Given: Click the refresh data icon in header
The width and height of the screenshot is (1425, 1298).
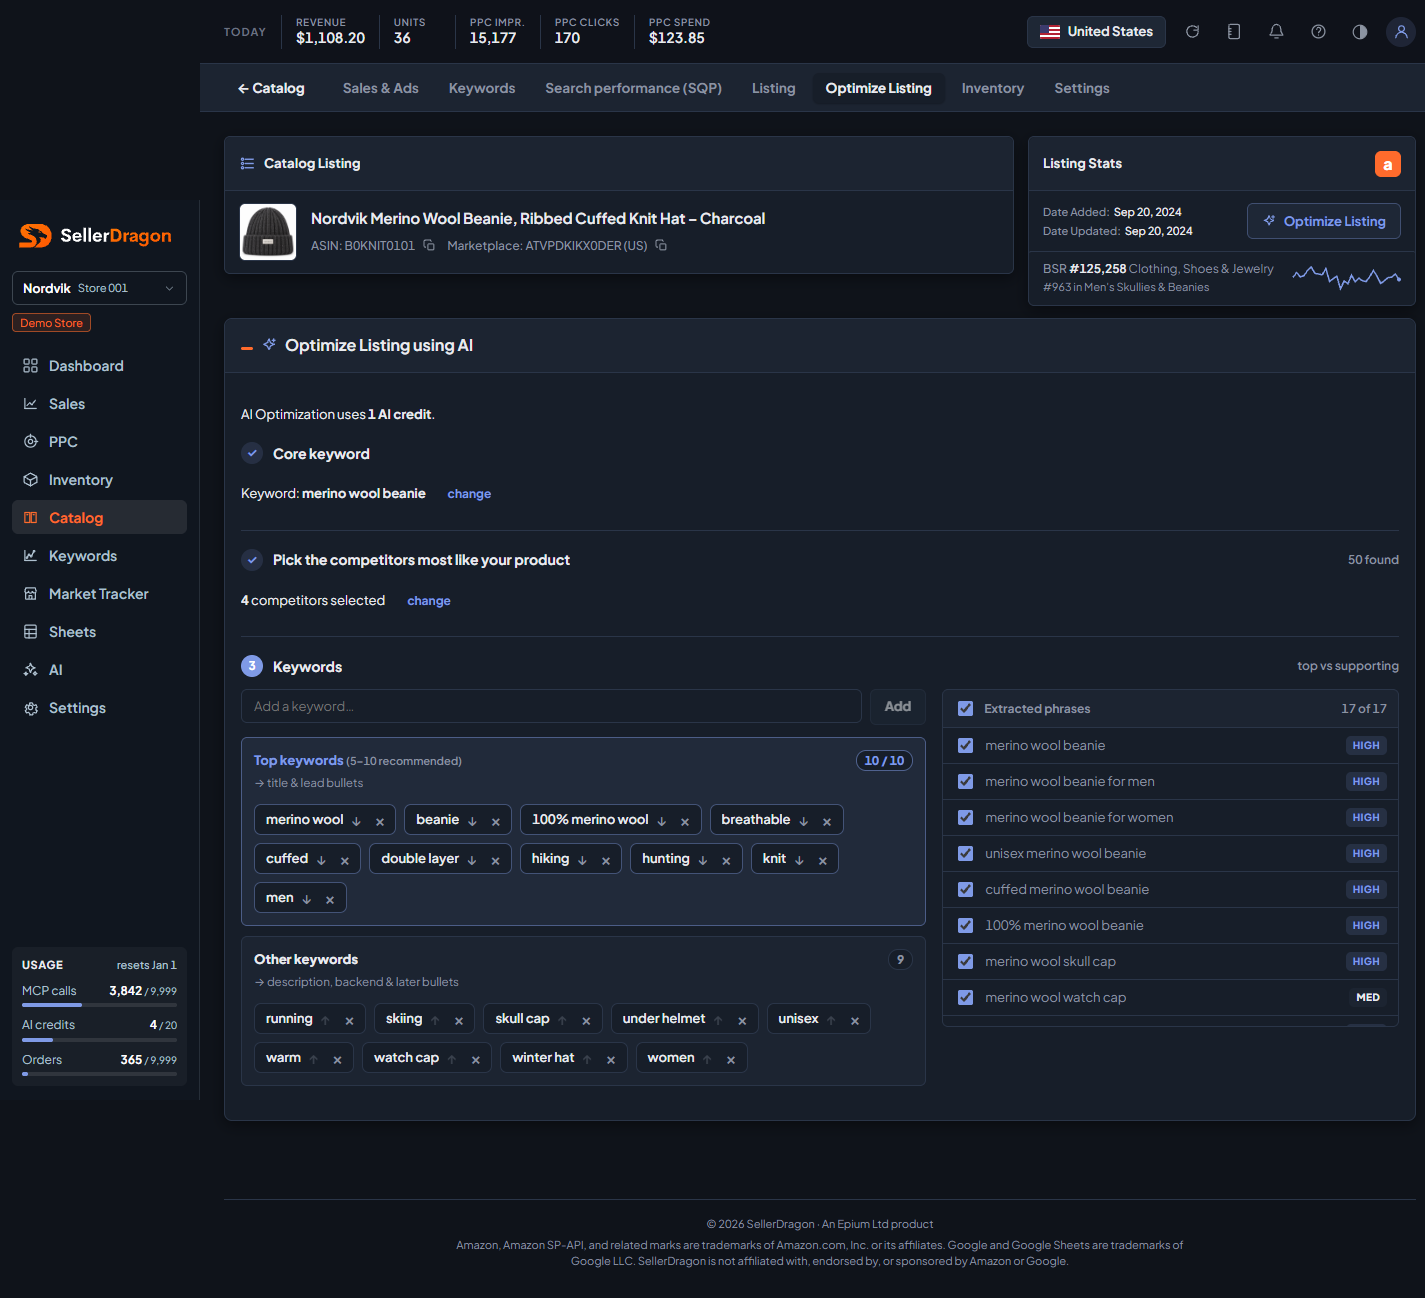Looking at the screenshot, I should click(x=1192, y=32).
